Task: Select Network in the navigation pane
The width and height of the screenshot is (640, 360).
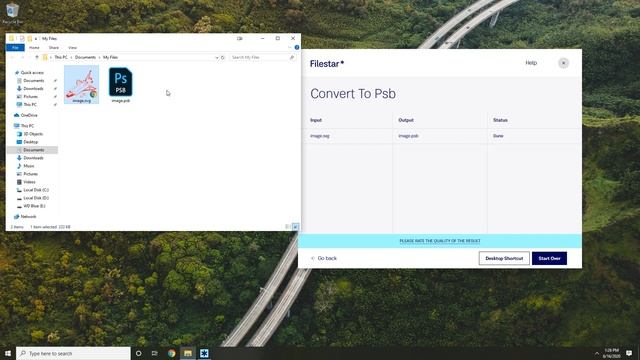Action: [x=28, y=217]
